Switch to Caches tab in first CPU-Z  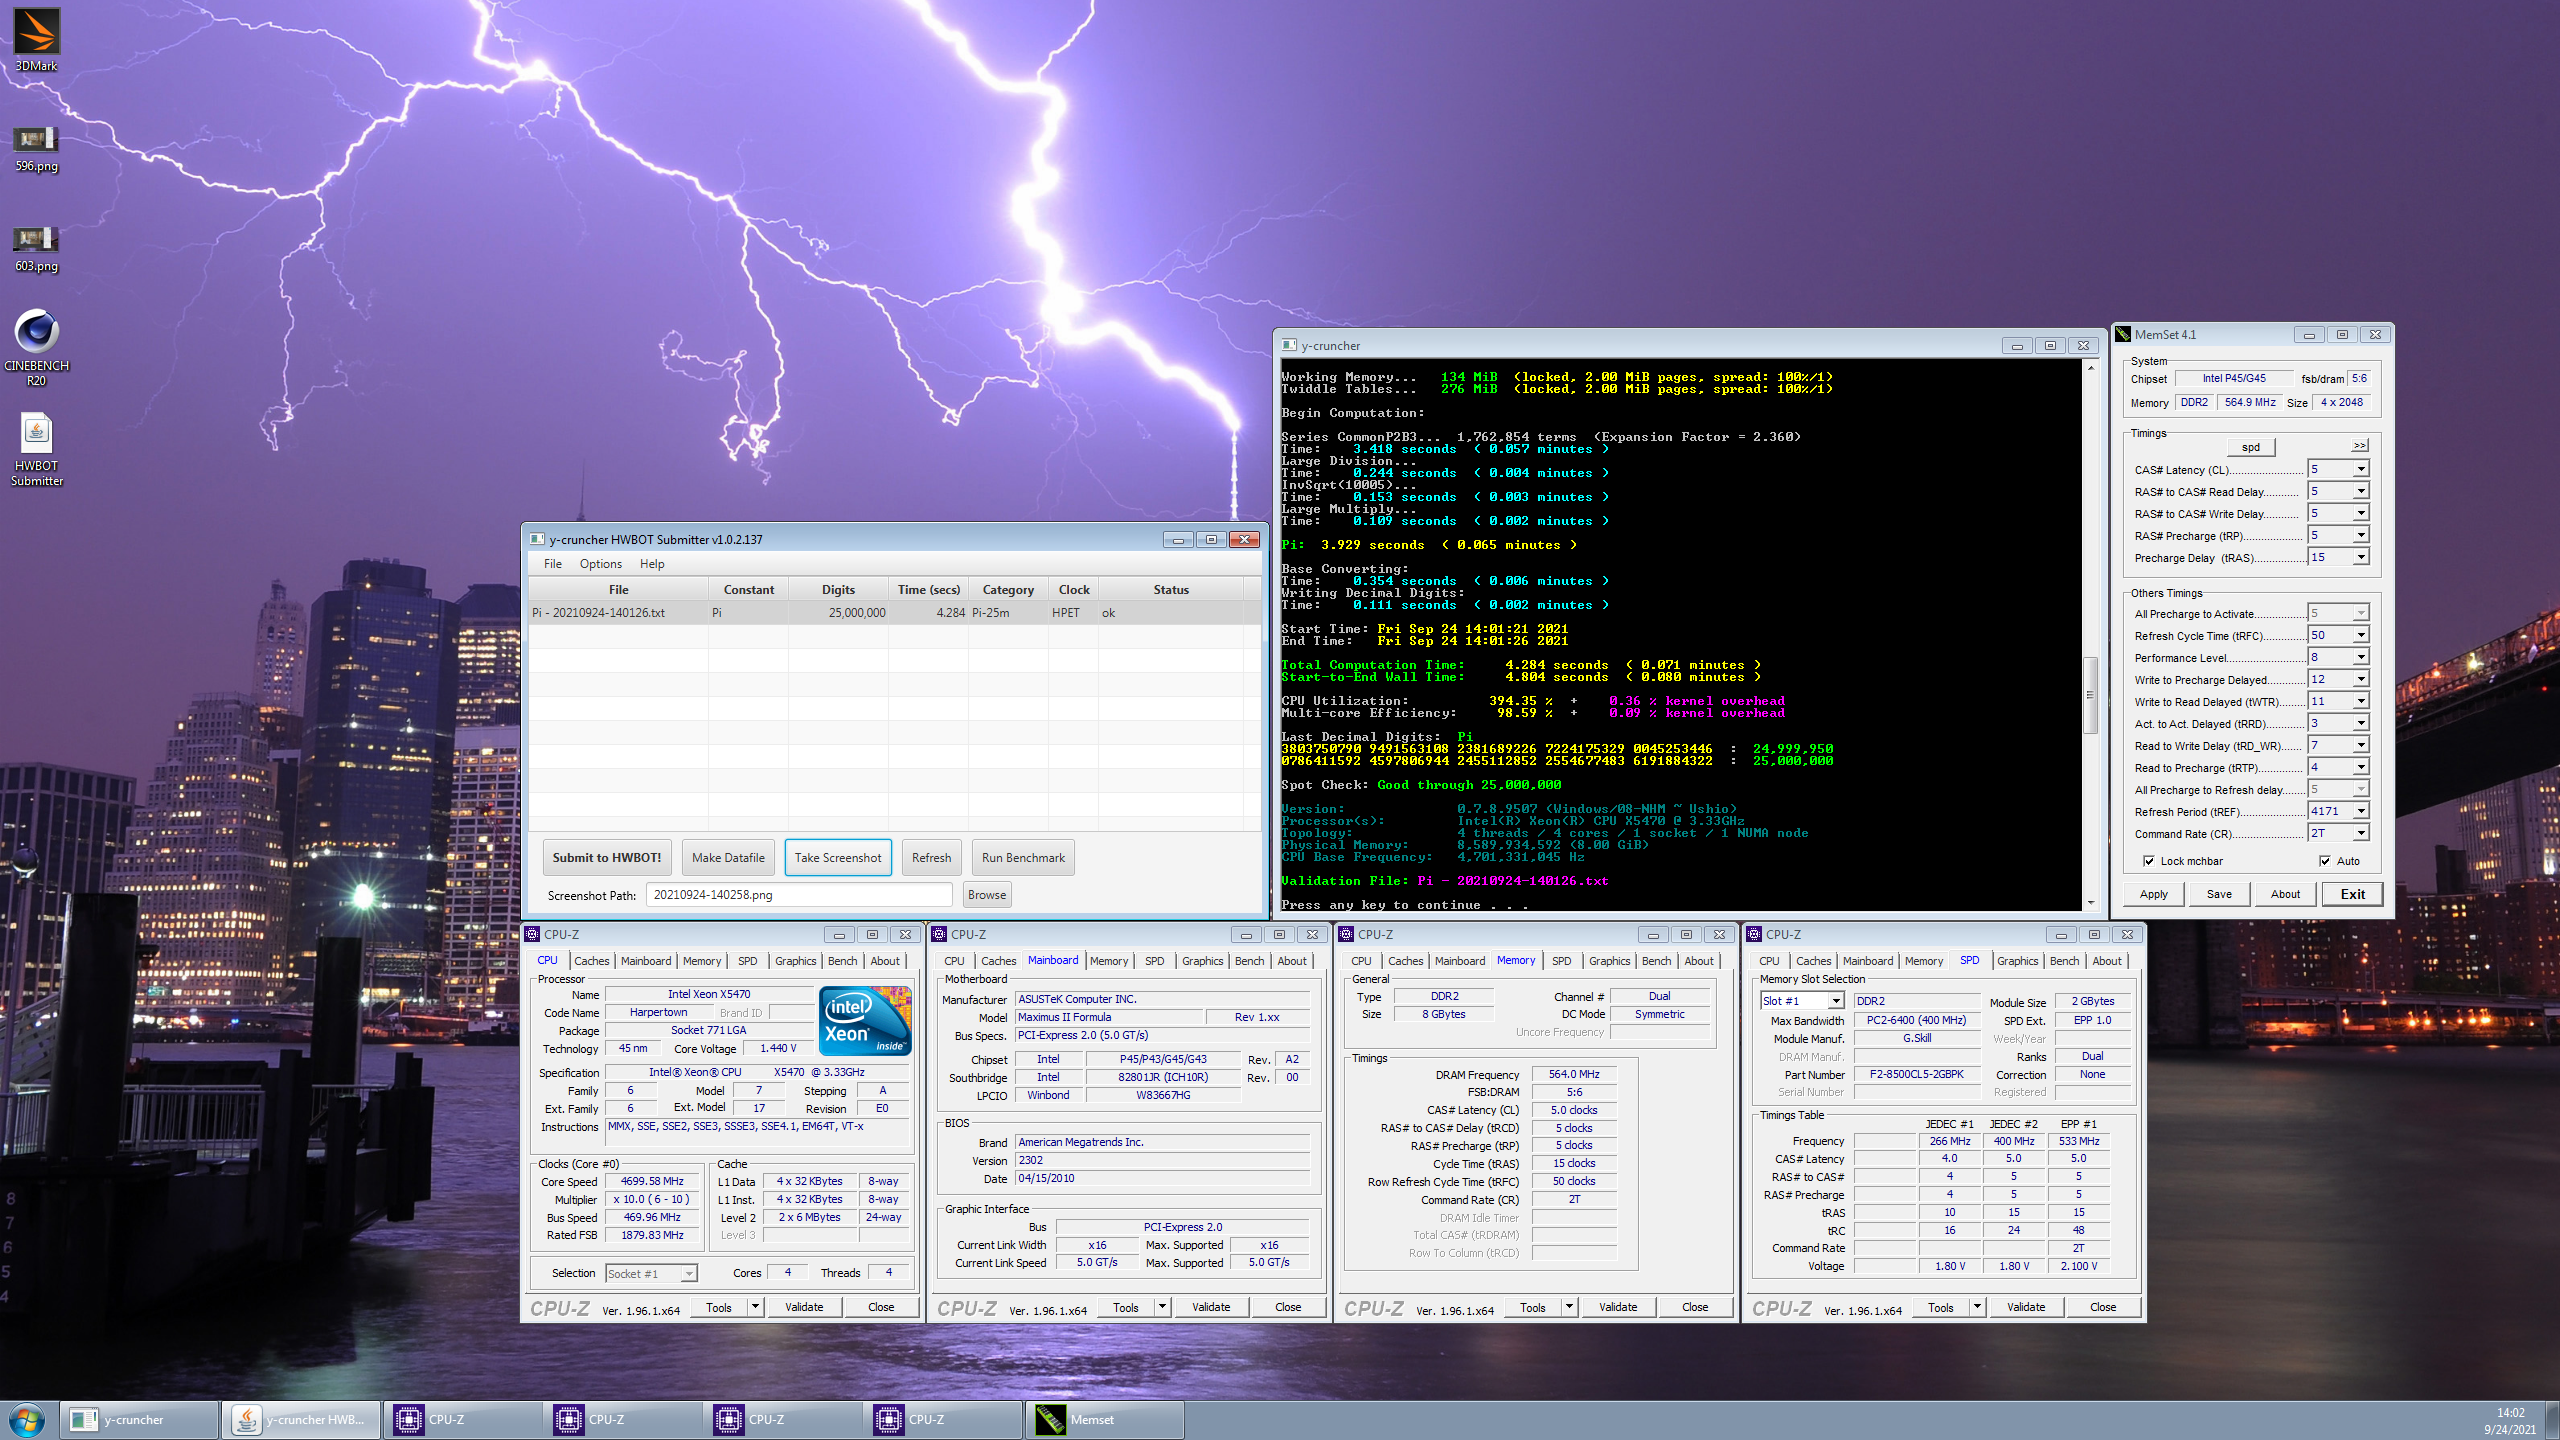tap(591, 961)
